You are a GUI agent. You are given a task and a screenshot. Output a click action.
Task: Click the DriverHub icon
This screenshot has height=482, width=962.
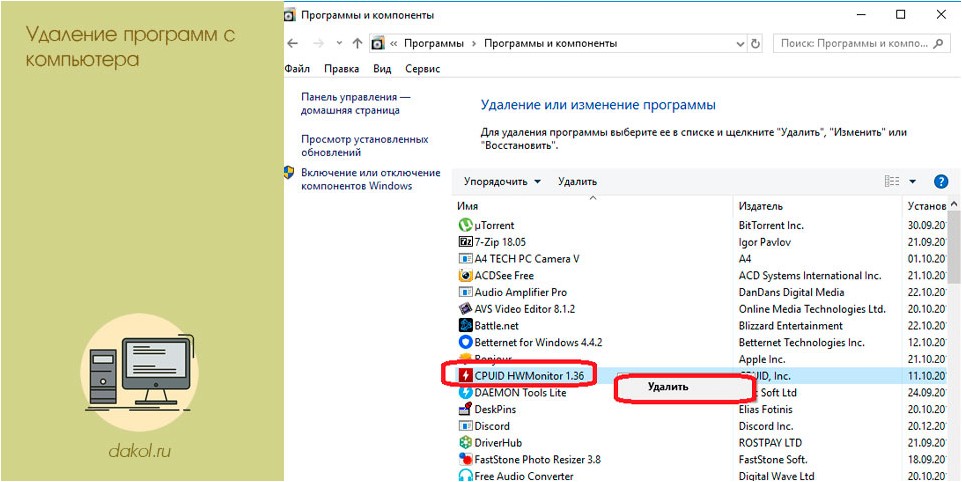[x=465, y=442]
